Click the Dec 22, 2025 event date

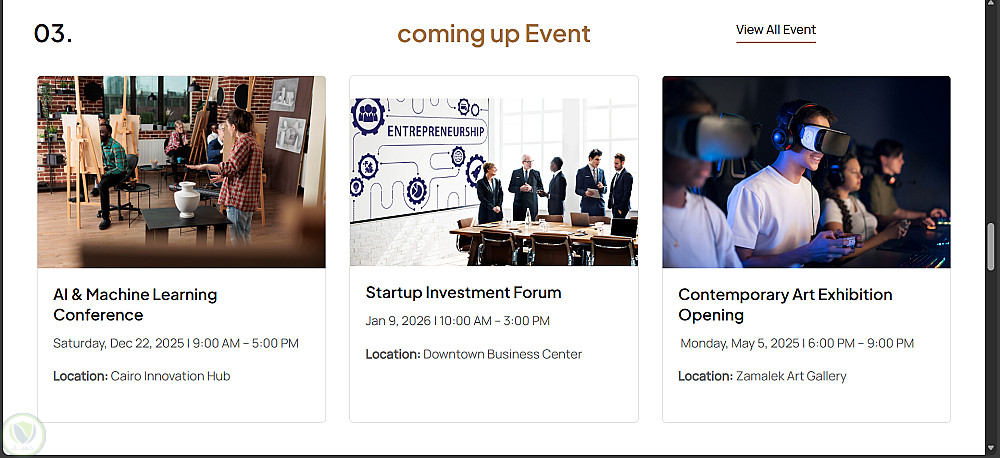(176, 344)
